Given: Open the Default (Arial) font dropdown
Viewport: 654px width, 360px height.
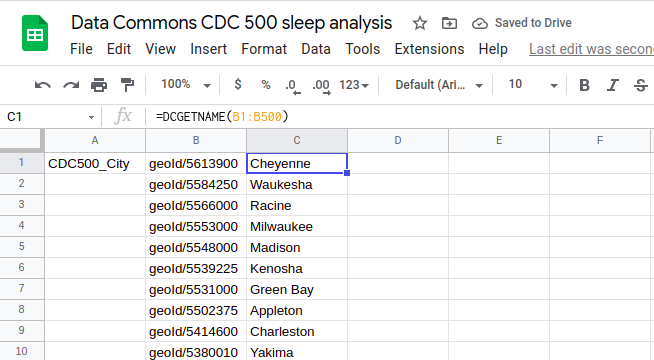Looking at the screenshot, I should click(x=439, y=85).
